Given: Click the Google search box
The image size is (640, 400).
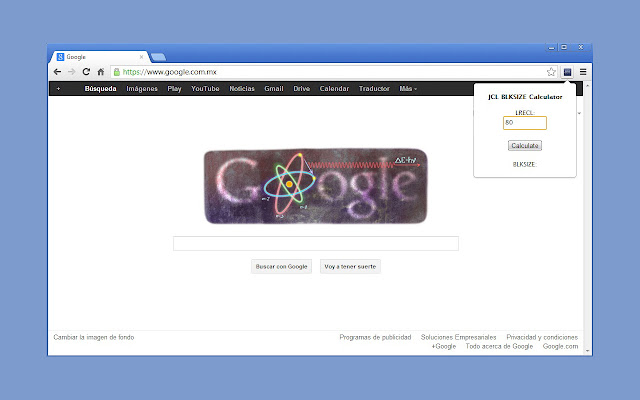Looking at the screenshot, I should [x=316, y=243].
